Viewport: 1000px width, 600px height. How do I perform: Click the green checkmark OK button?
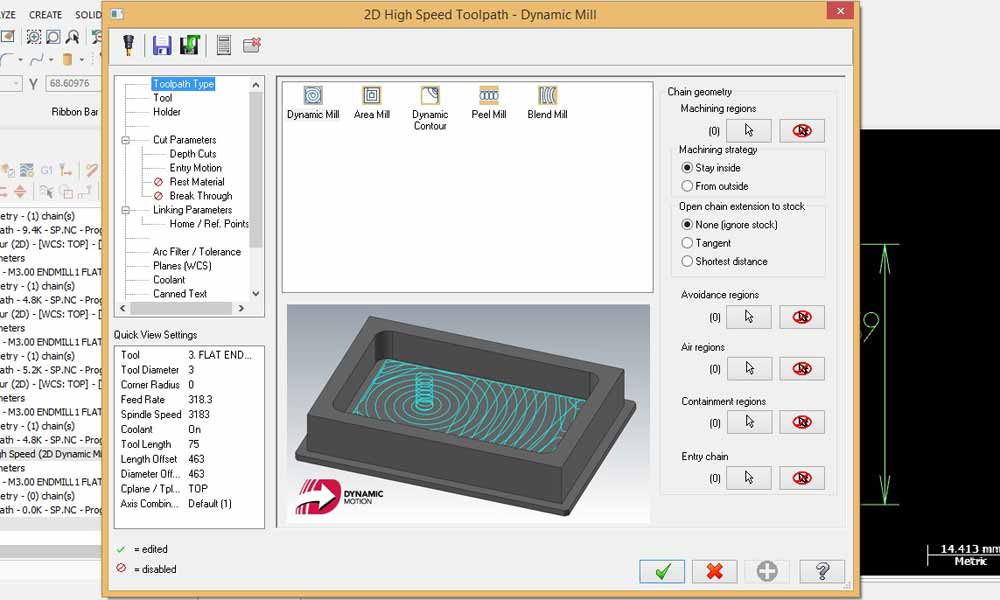(662, 571)
